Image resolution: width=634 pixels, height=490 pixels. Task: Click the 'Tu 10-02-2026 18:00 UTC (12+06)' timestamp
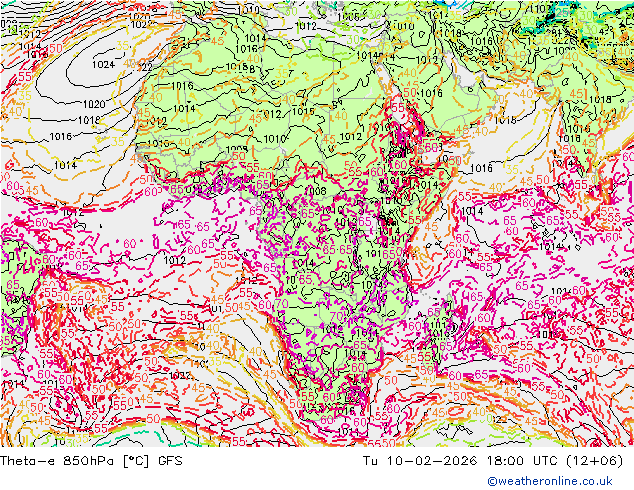[493, 461]
